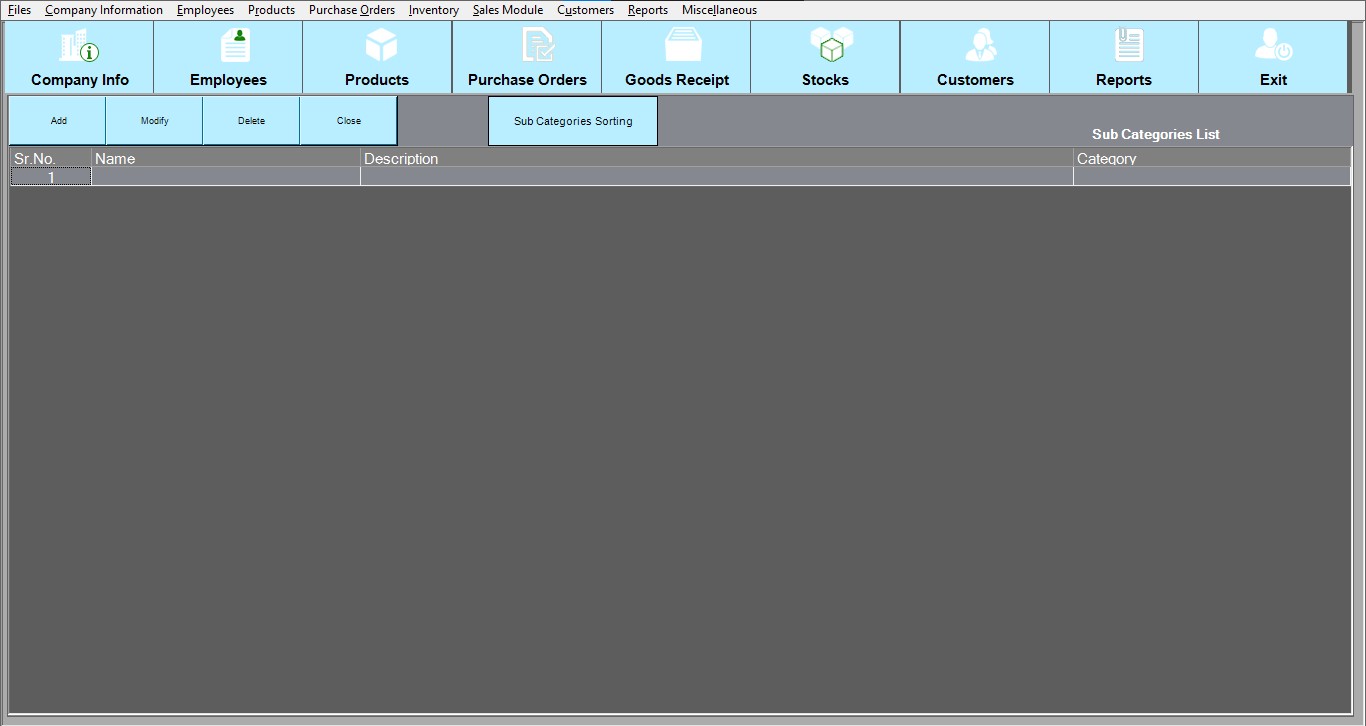Viewport: 1366px width, 726px height.
Task: Close the sub categories list
Action: coord(348,121)
